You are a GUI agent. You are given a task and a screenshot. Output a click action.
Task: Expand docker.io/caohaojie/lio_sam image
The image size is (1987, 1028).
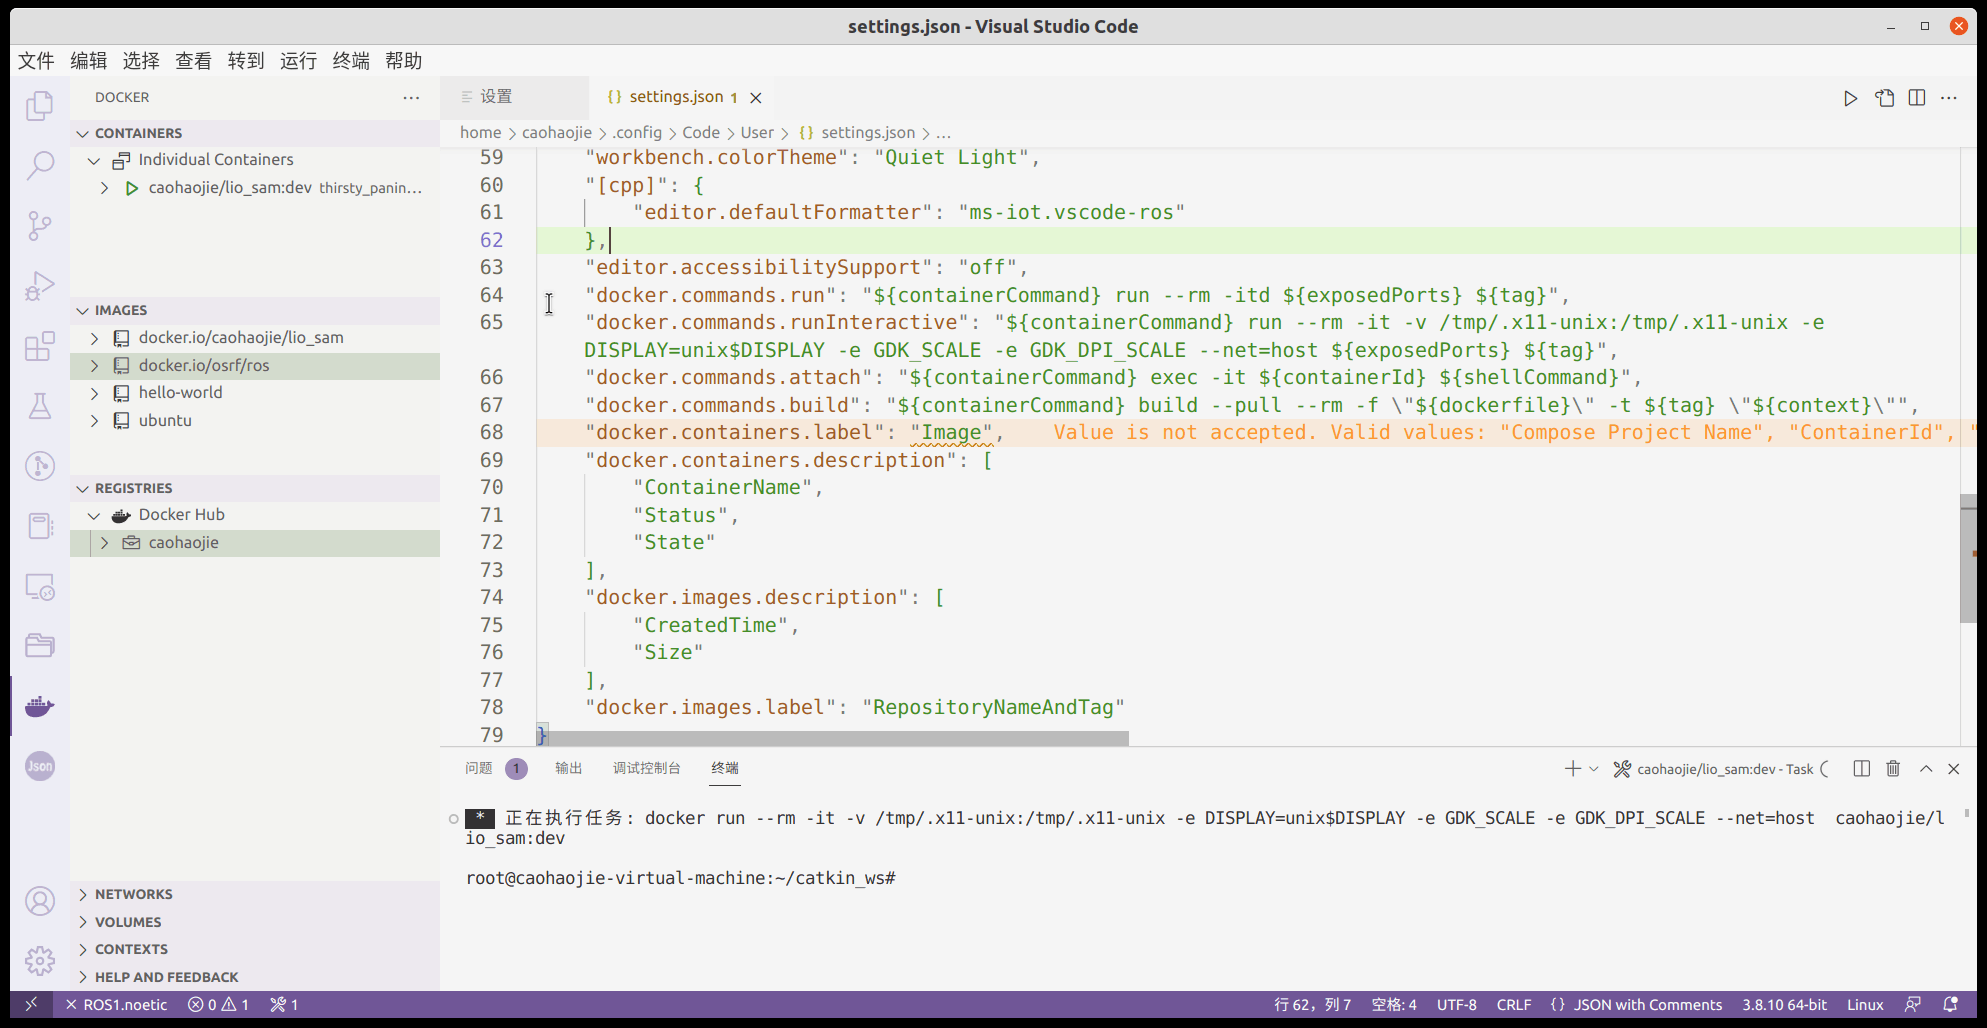[x=94, y=338]
